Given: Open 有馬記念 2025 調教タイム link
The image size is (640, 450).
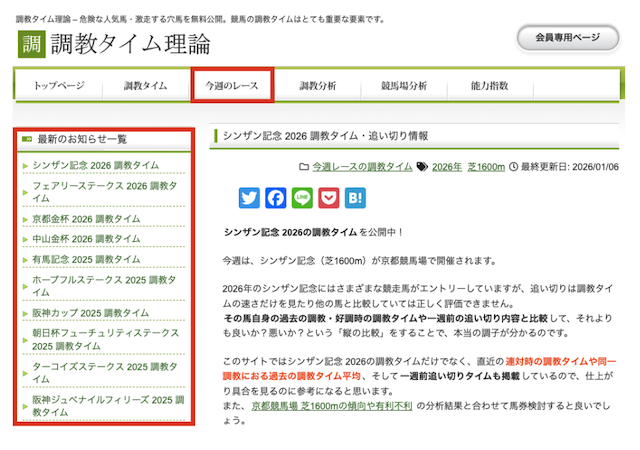Looking at the screenshot, I should pos(86,259).
